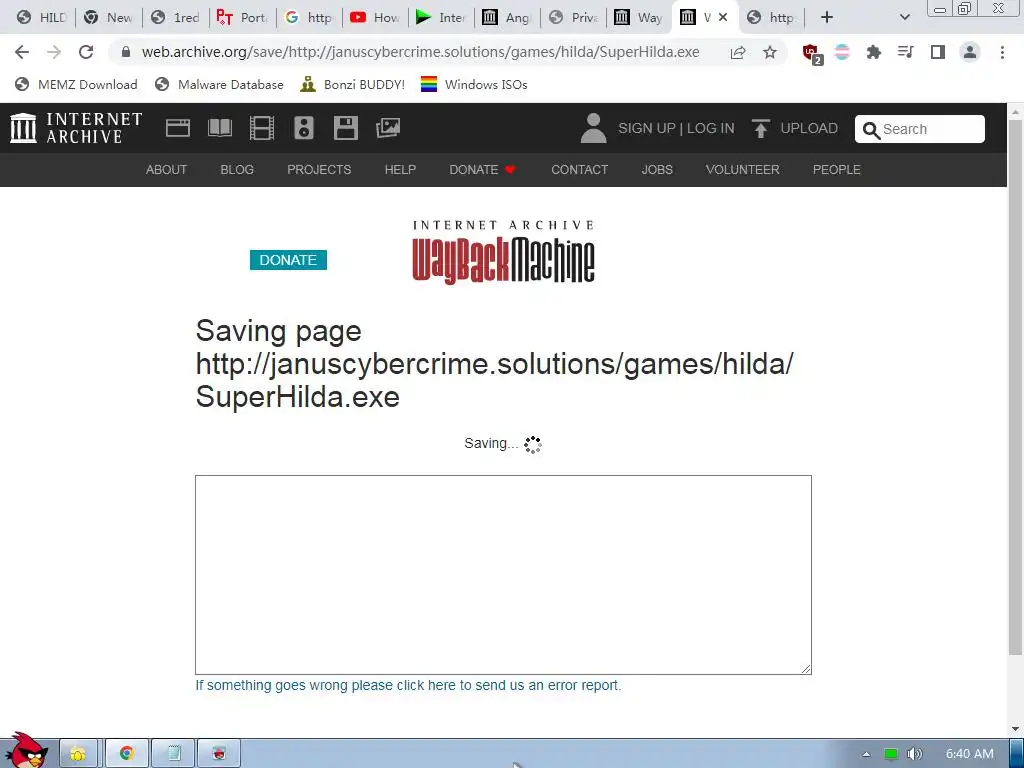Switch to the HILD tab

coord(41,18)
